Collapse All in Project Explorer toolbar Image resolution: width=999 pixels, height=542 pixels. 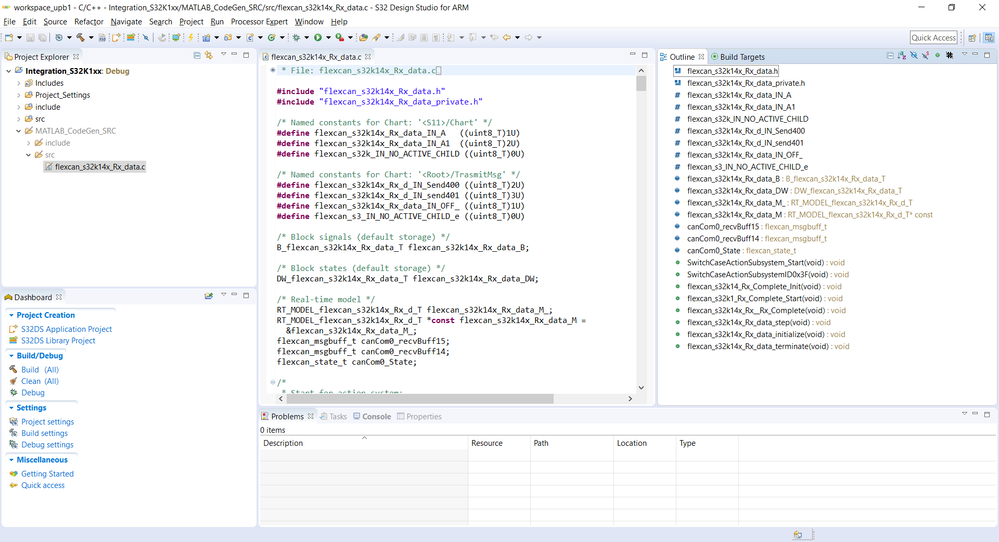click(x=197, y=57)
